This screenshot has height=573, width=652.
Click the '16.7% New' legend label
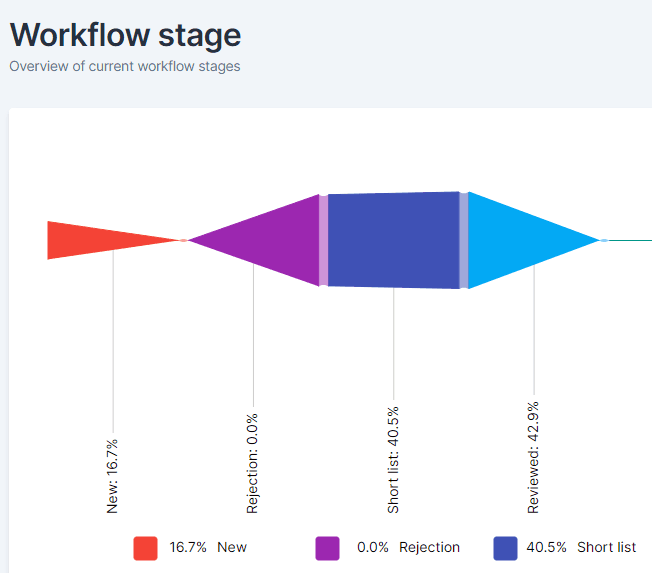tap(208, 547)
